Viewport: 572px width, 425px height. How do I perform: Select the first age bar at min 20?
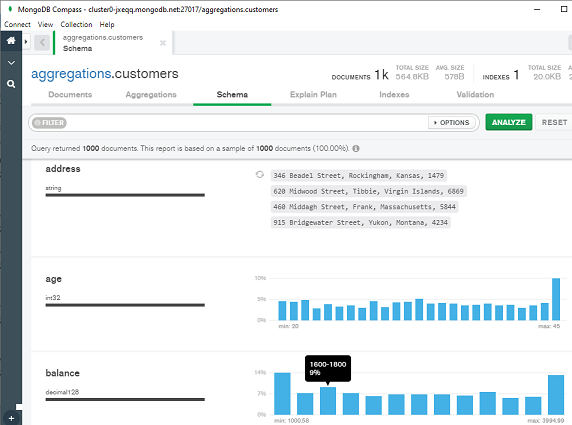(x=282, y=310)
